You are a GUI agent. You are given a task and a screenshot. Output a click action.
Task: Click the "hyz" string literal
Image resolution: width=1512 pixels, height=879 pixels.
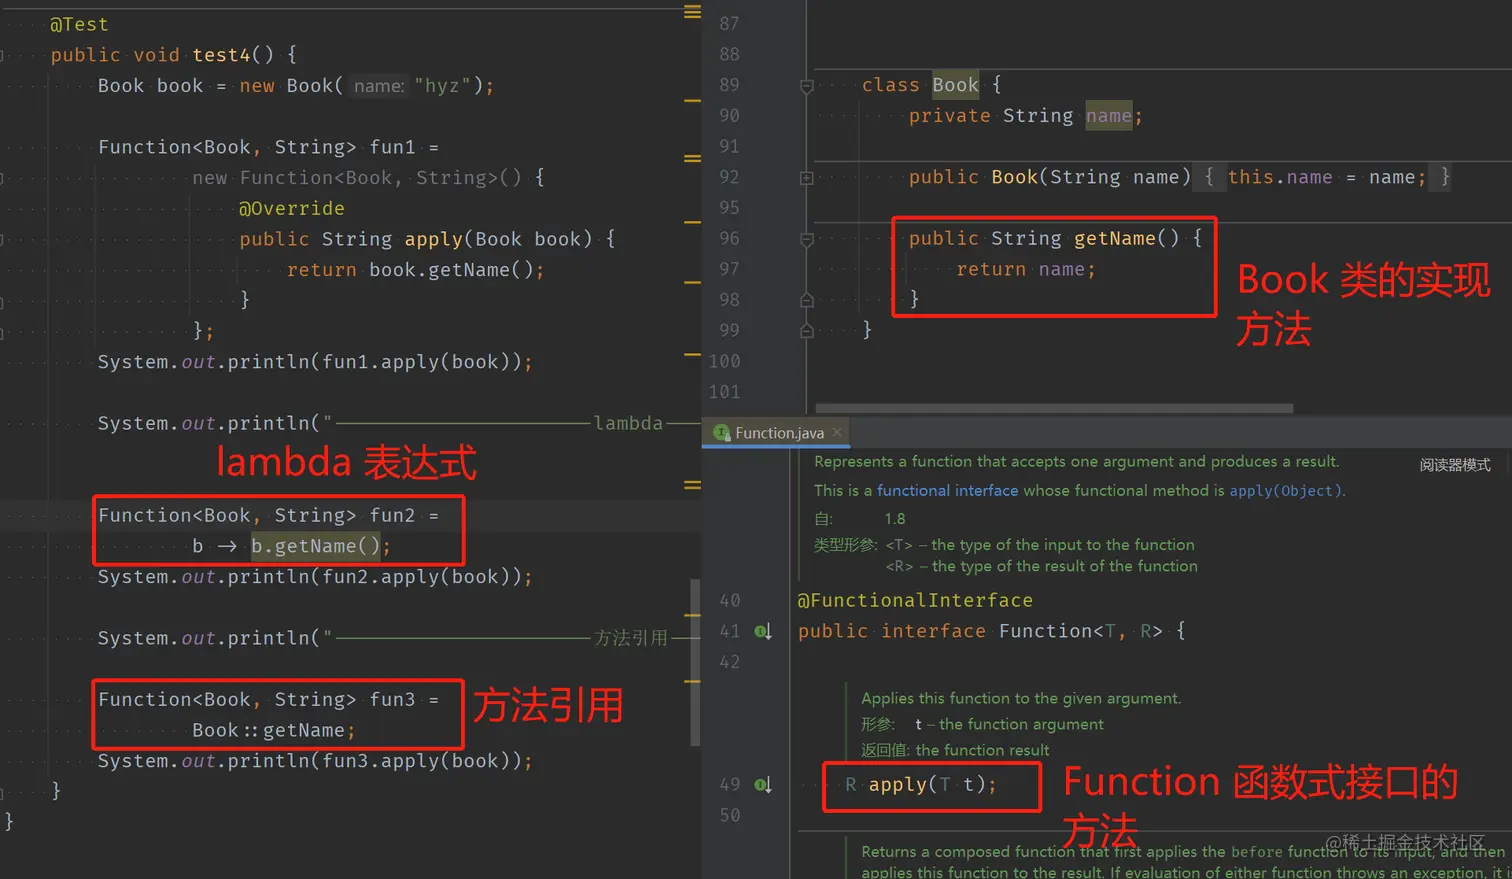[443, 86]
